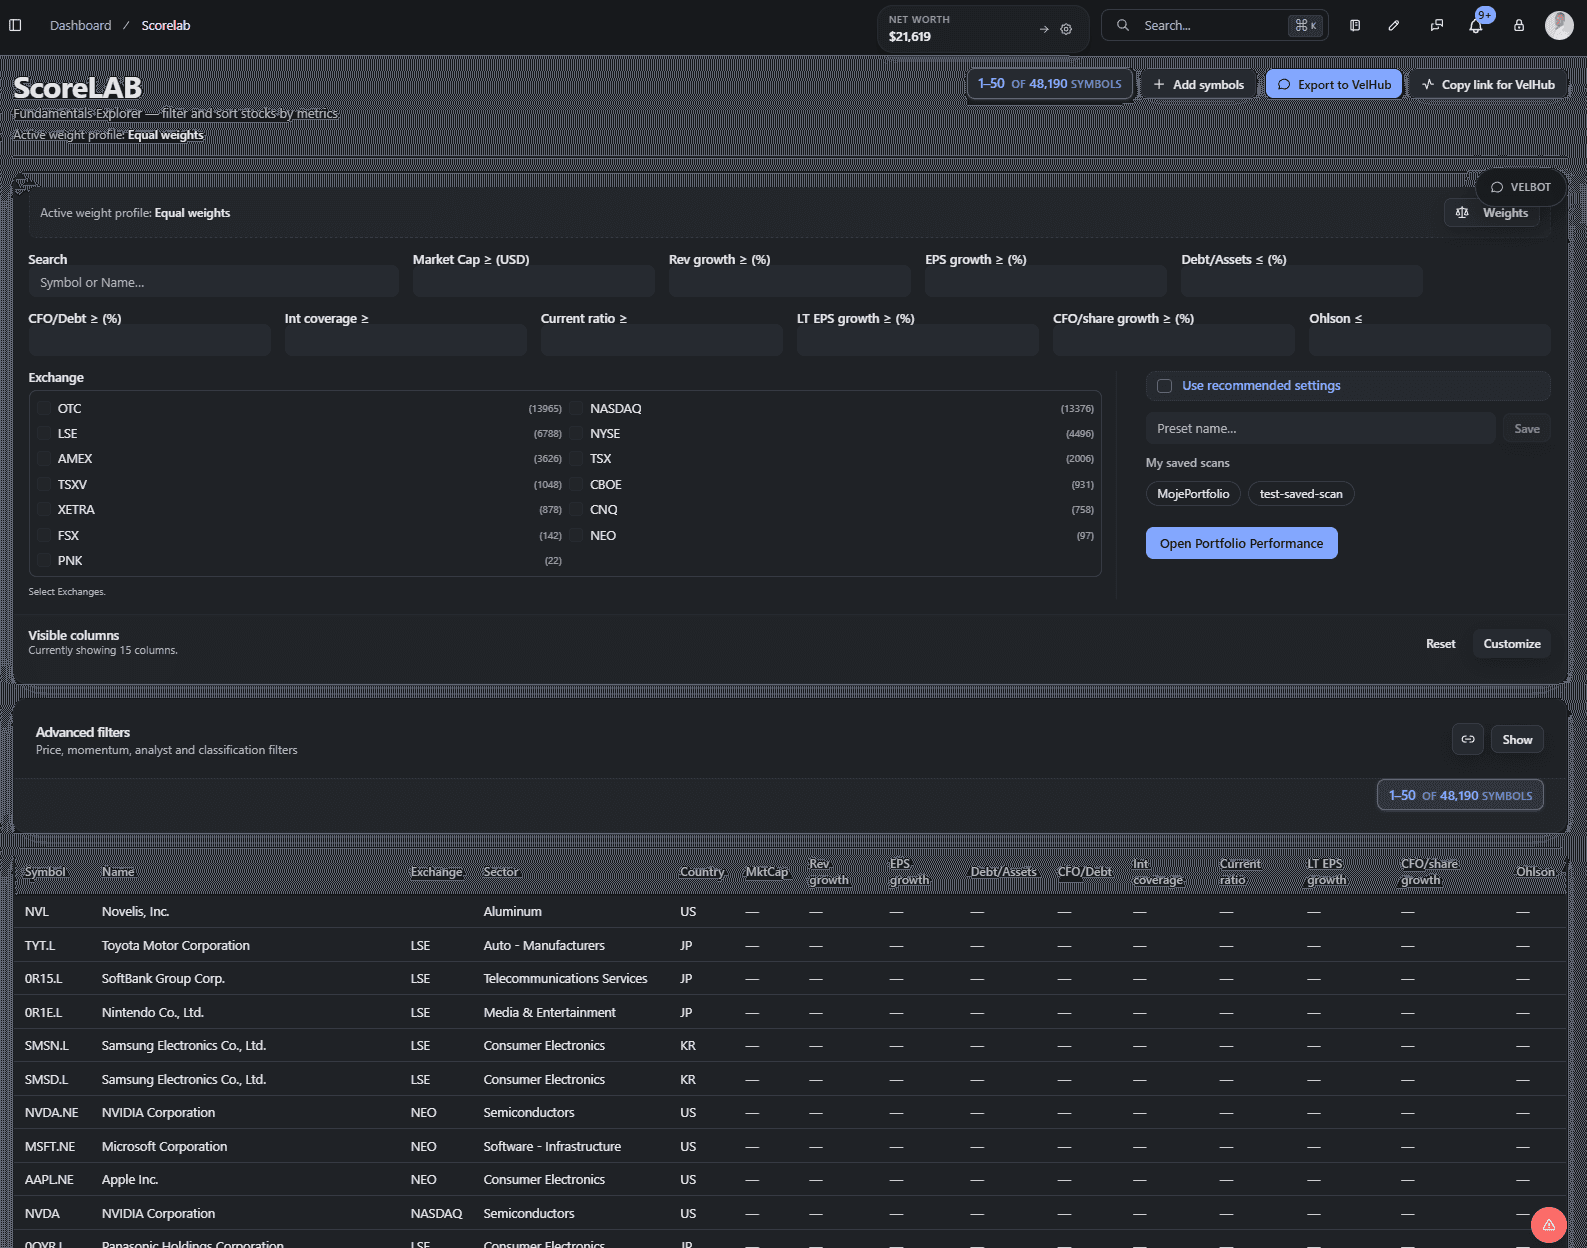Screen dimensions: 1587x1248
Task: Open Weights balance-scale settings
Action: [1492, 213]
